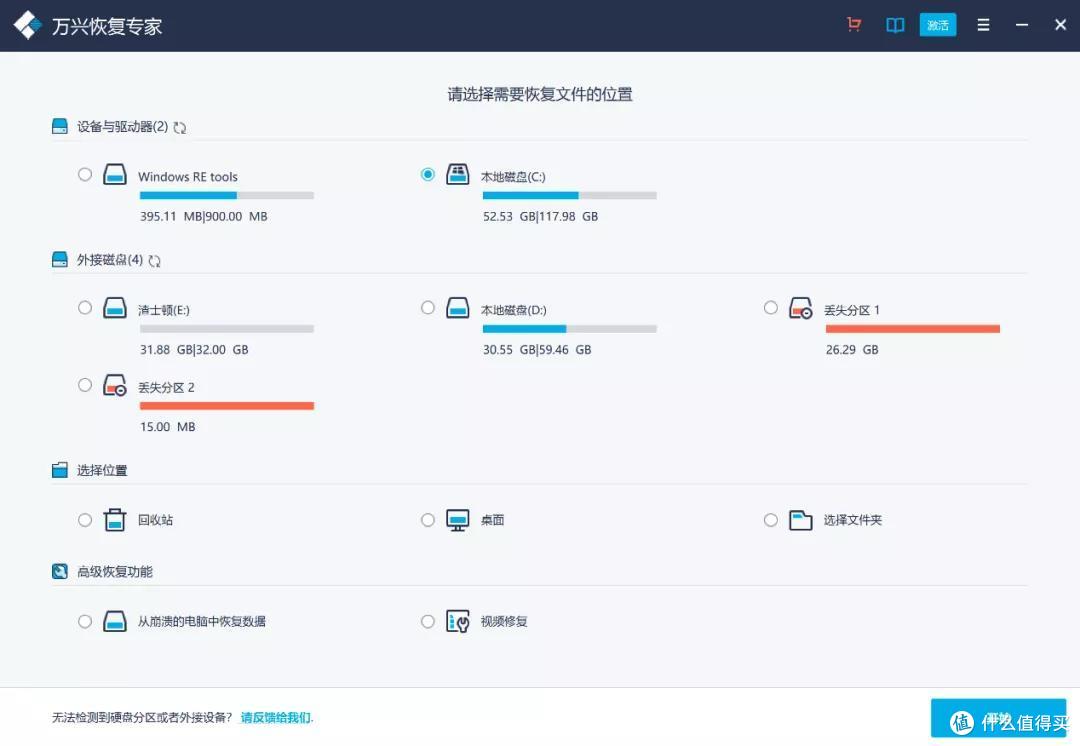The image size is (1080, 746).
Task: Select the 选择文件夹 radio button
Action: point(771,519)
